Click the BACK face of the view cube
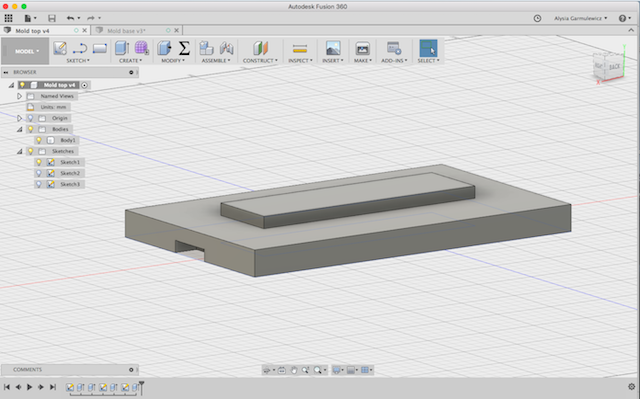The image size is (640, 399). [614, 66]
